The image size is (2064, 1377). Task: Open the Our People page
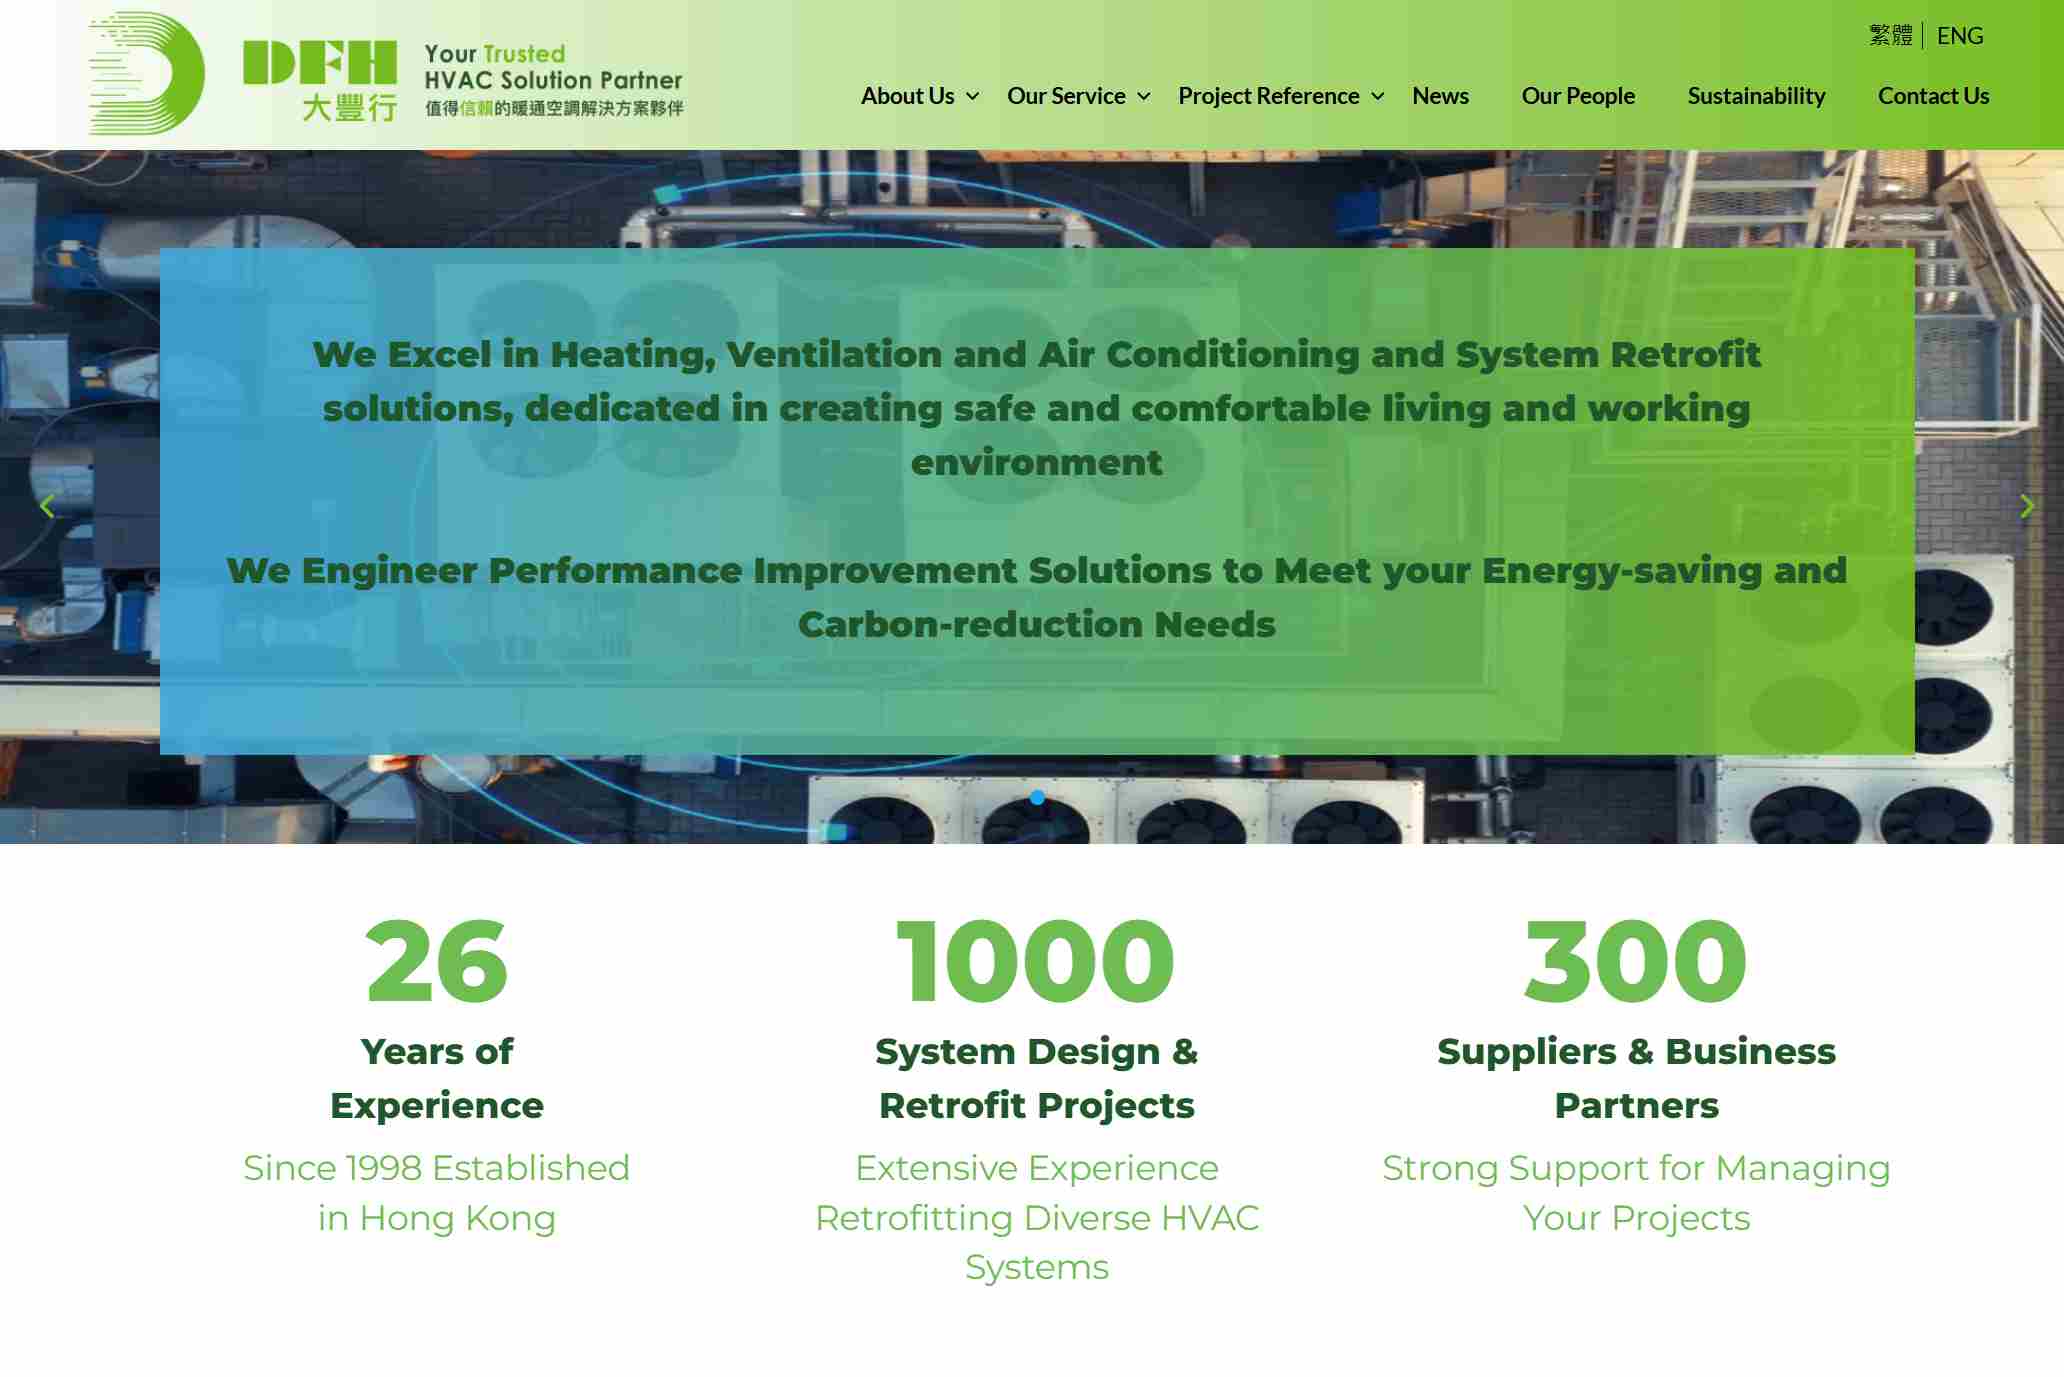1578,96
